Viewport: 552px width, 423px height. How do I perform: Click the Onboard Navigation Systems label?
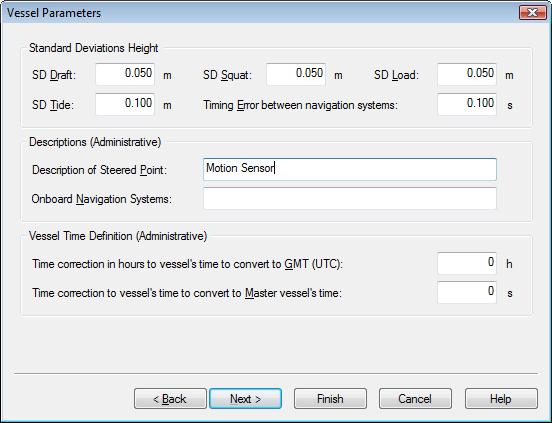pos(101,199)
